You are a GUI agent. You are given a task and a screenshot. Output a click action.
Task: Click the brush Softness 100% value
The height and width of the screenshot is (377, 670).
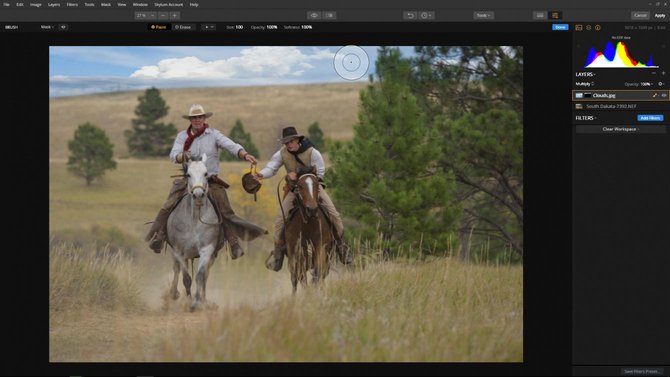(x=307, y=27)
